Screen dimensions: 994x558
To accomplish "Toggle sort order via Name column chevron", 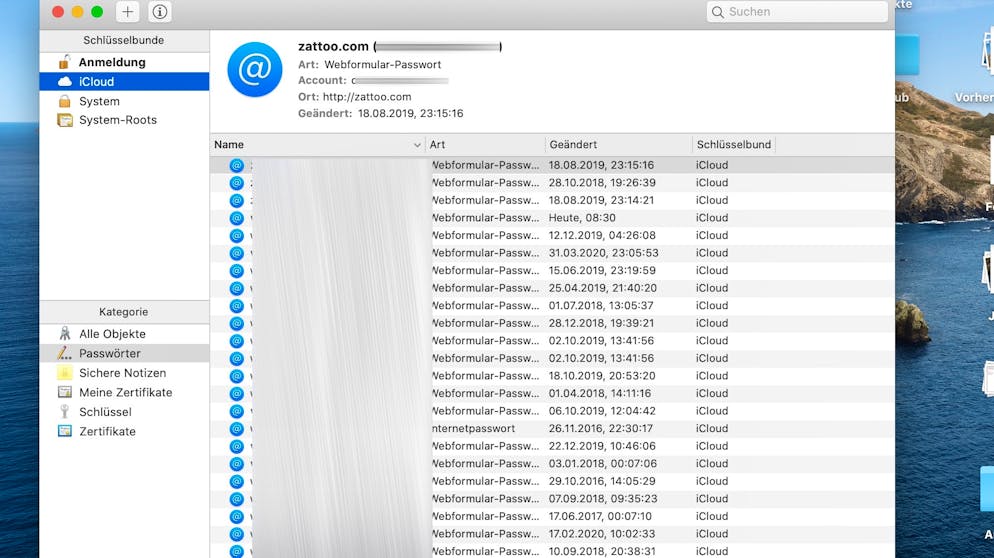I will click(417, 145).
